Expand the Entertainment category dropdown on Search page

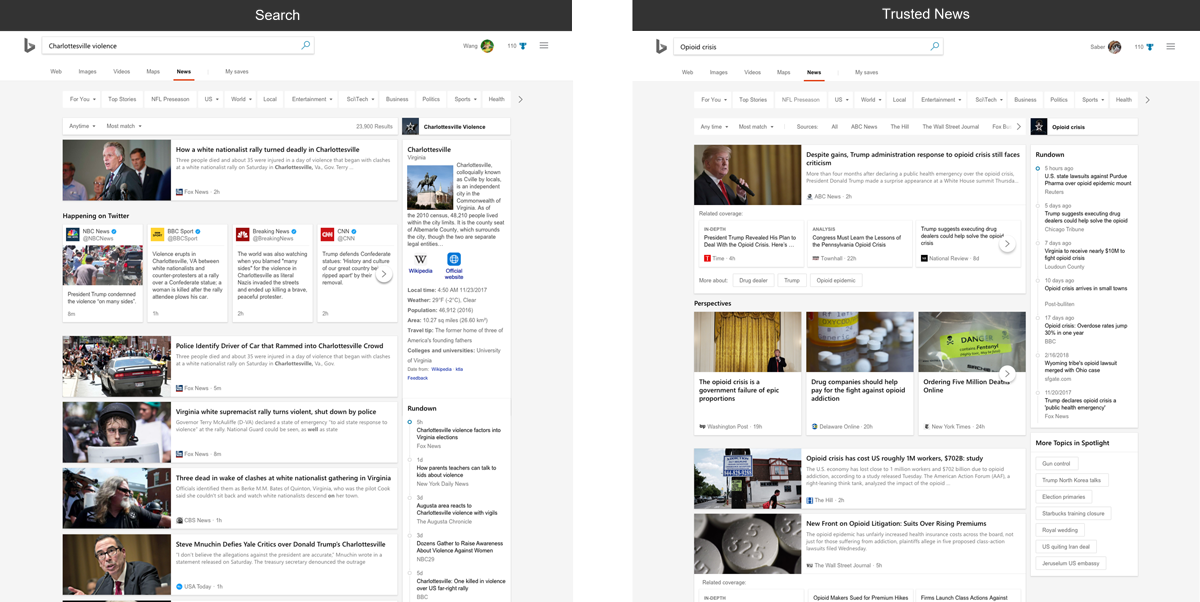(313, 99)
